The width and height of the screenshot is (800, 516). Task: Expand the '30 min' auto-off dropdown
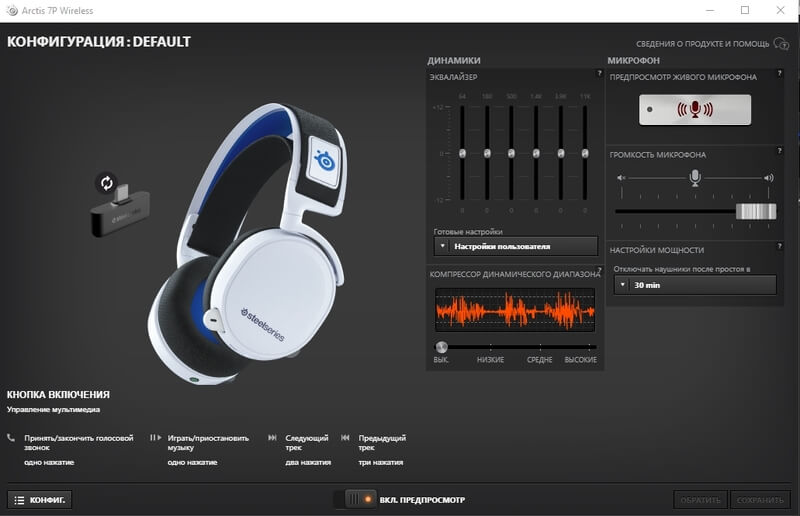[694, 285]
